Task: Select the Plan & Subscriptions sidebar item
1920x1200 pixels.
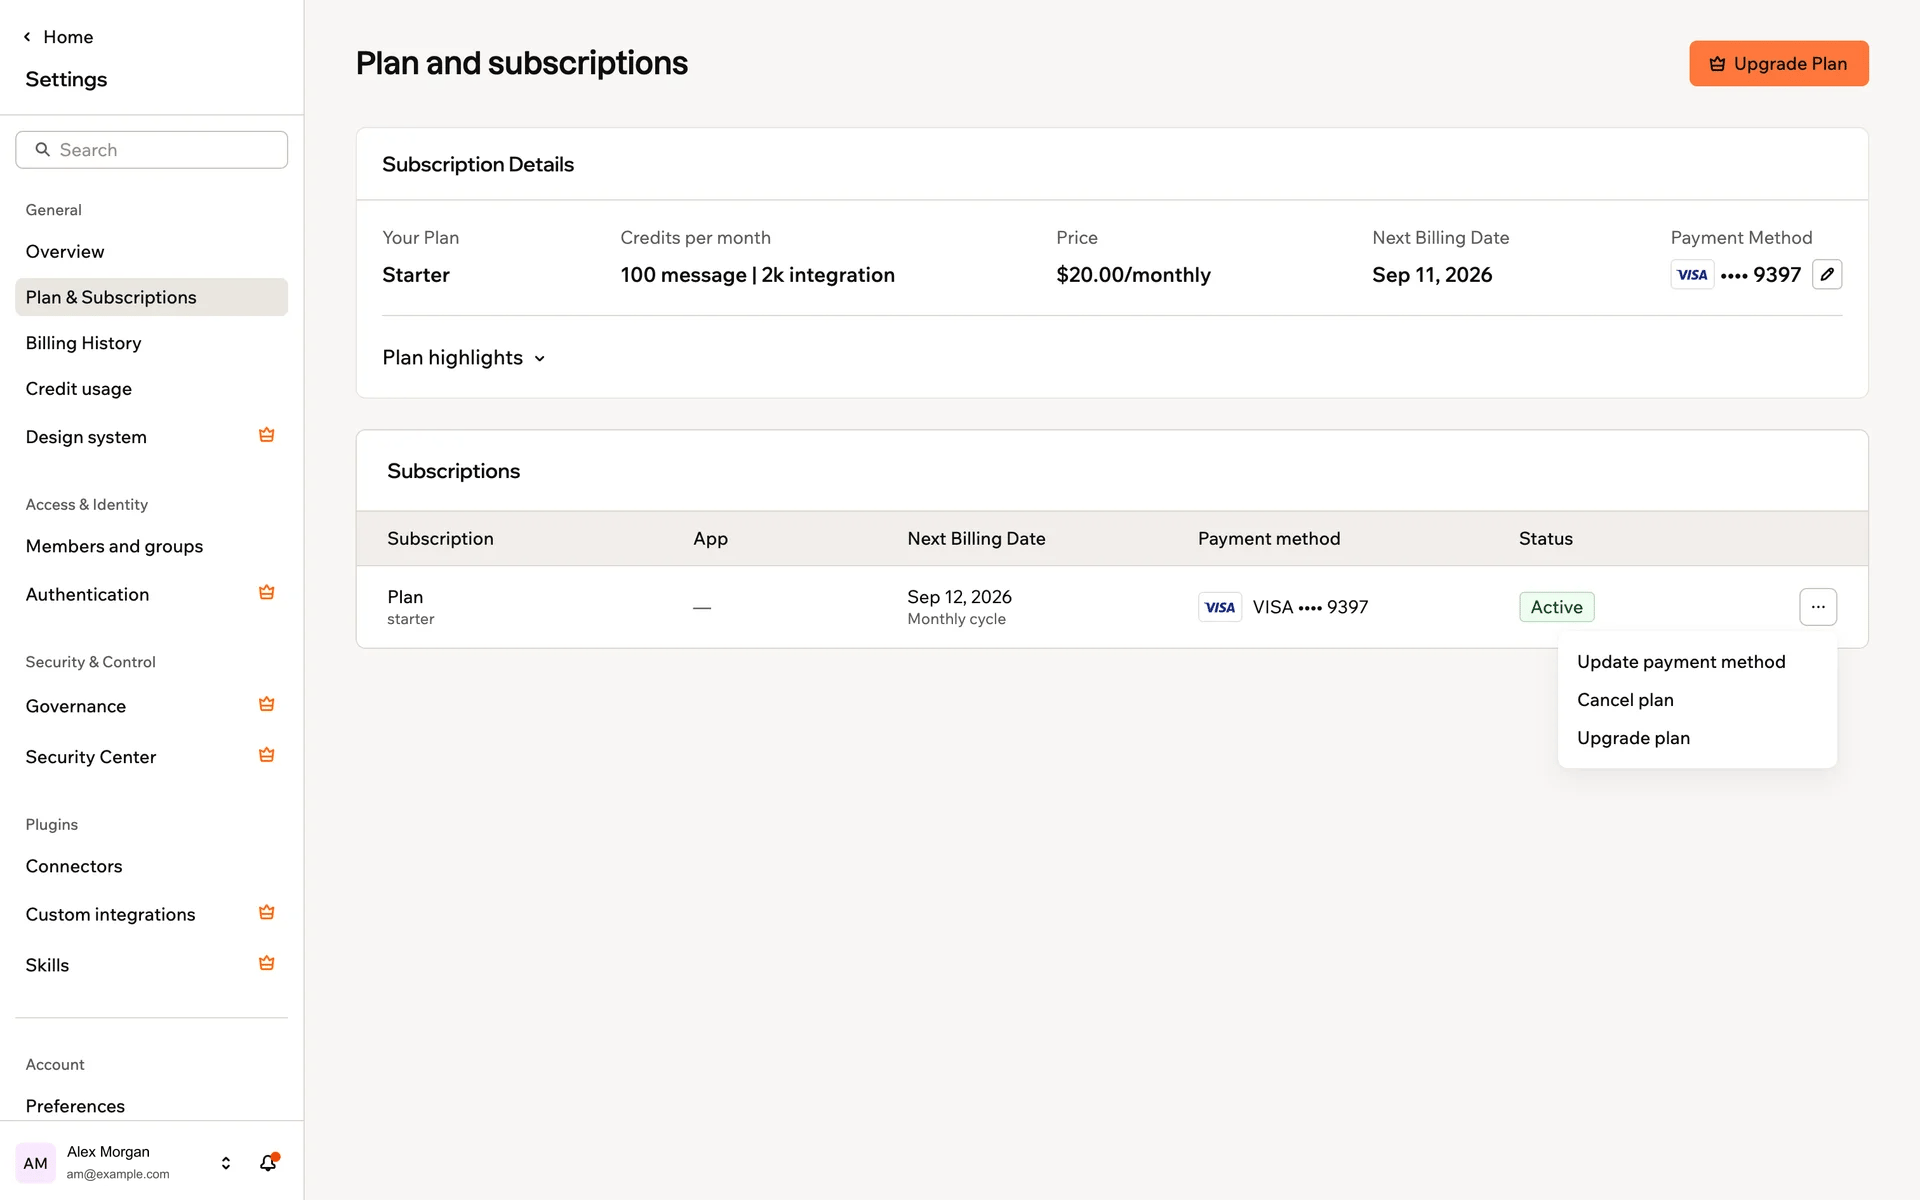Action: (x=151, y=297)
